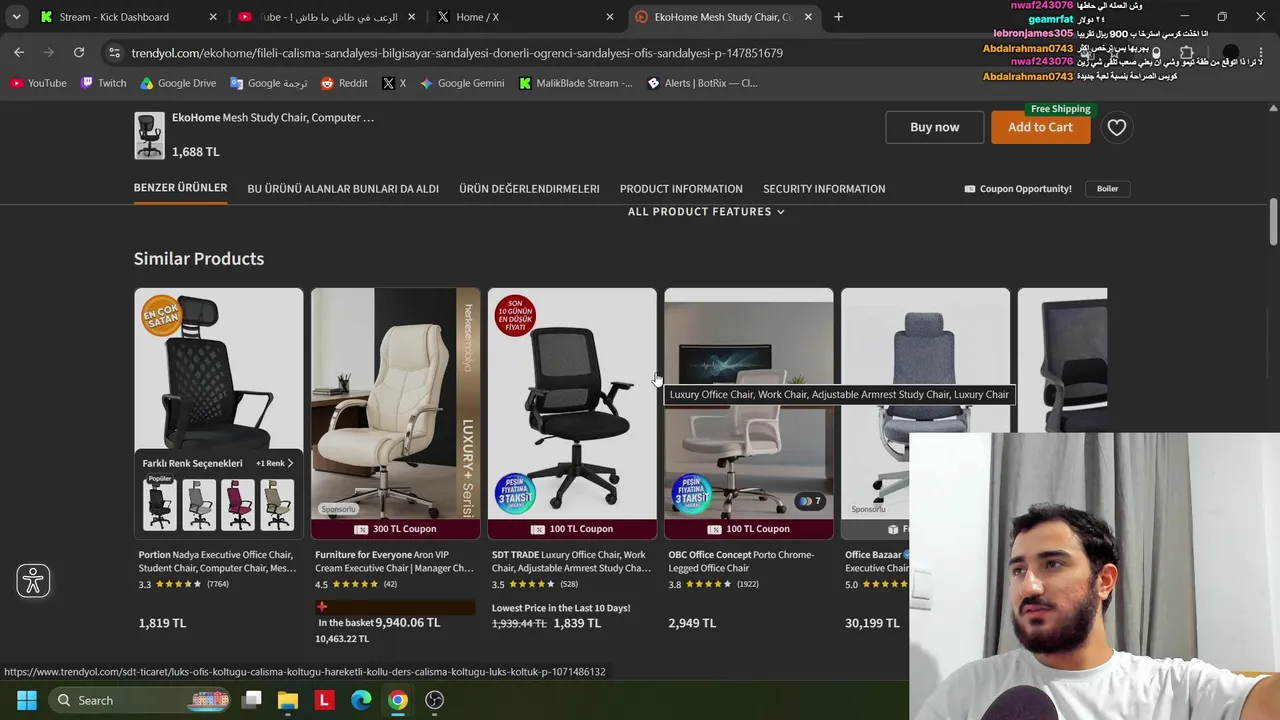Open OBS Studio from the taskbar

pyautogui.click(x=434, y=700)
